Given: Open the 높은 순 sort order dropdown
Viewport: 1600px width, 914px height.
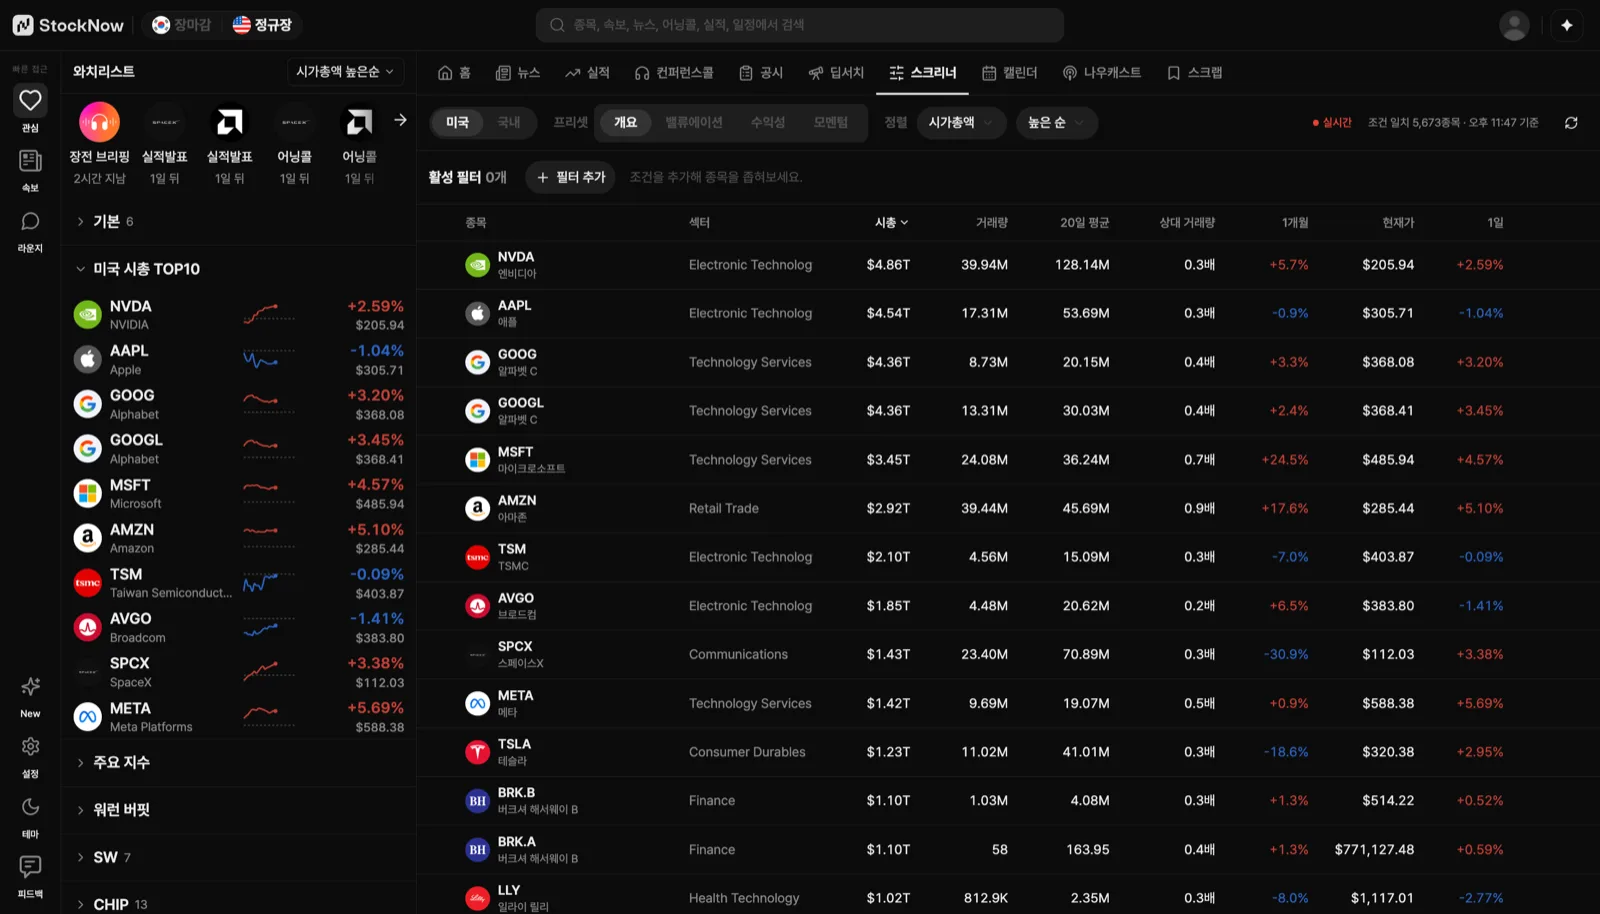Looking at the screenshot, I should click(x=1056, y=122).
